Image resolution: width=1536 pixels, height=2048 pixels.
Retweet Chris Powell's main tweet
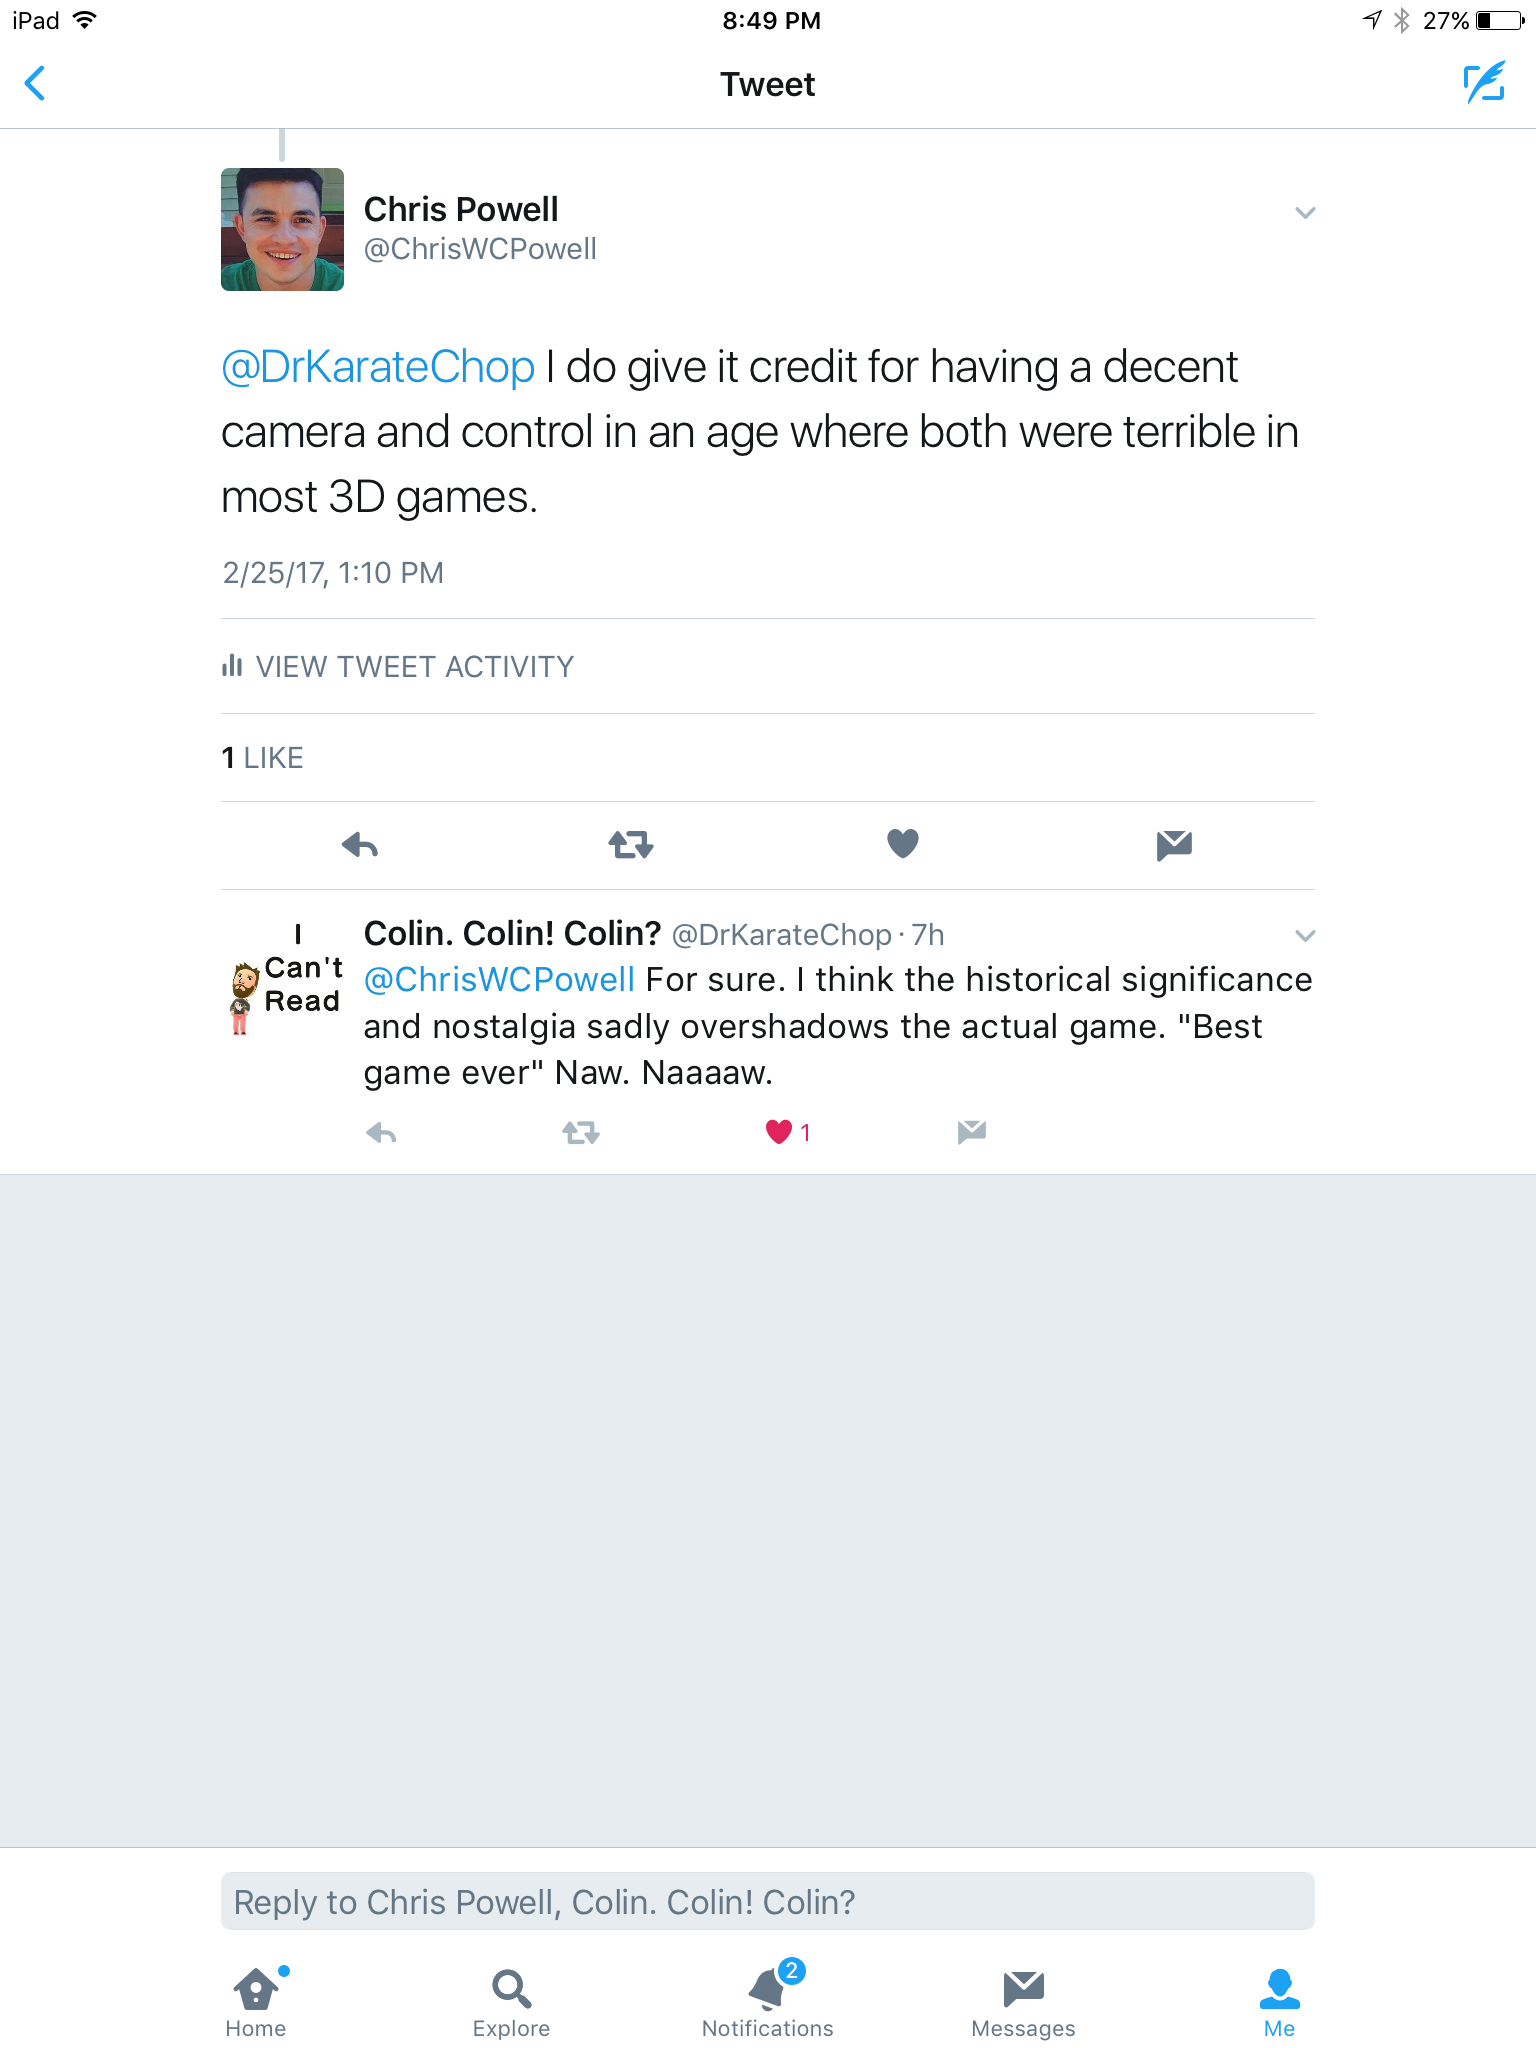click(x=631, y=845)
